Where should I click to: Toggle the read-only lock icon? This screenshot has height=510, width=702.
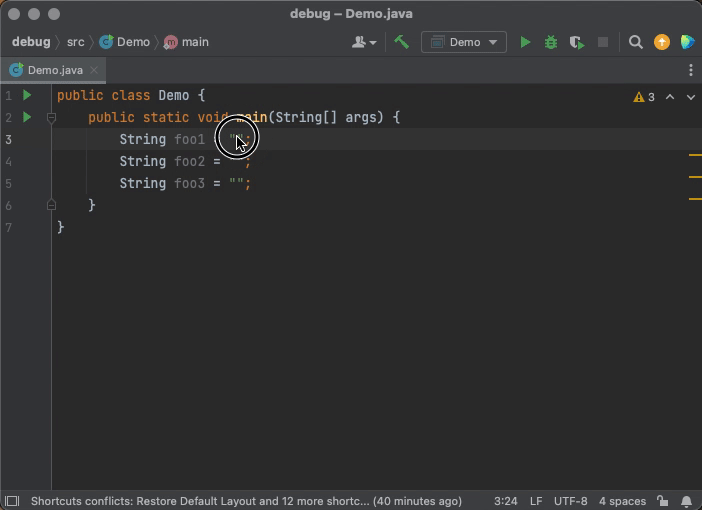663,501
